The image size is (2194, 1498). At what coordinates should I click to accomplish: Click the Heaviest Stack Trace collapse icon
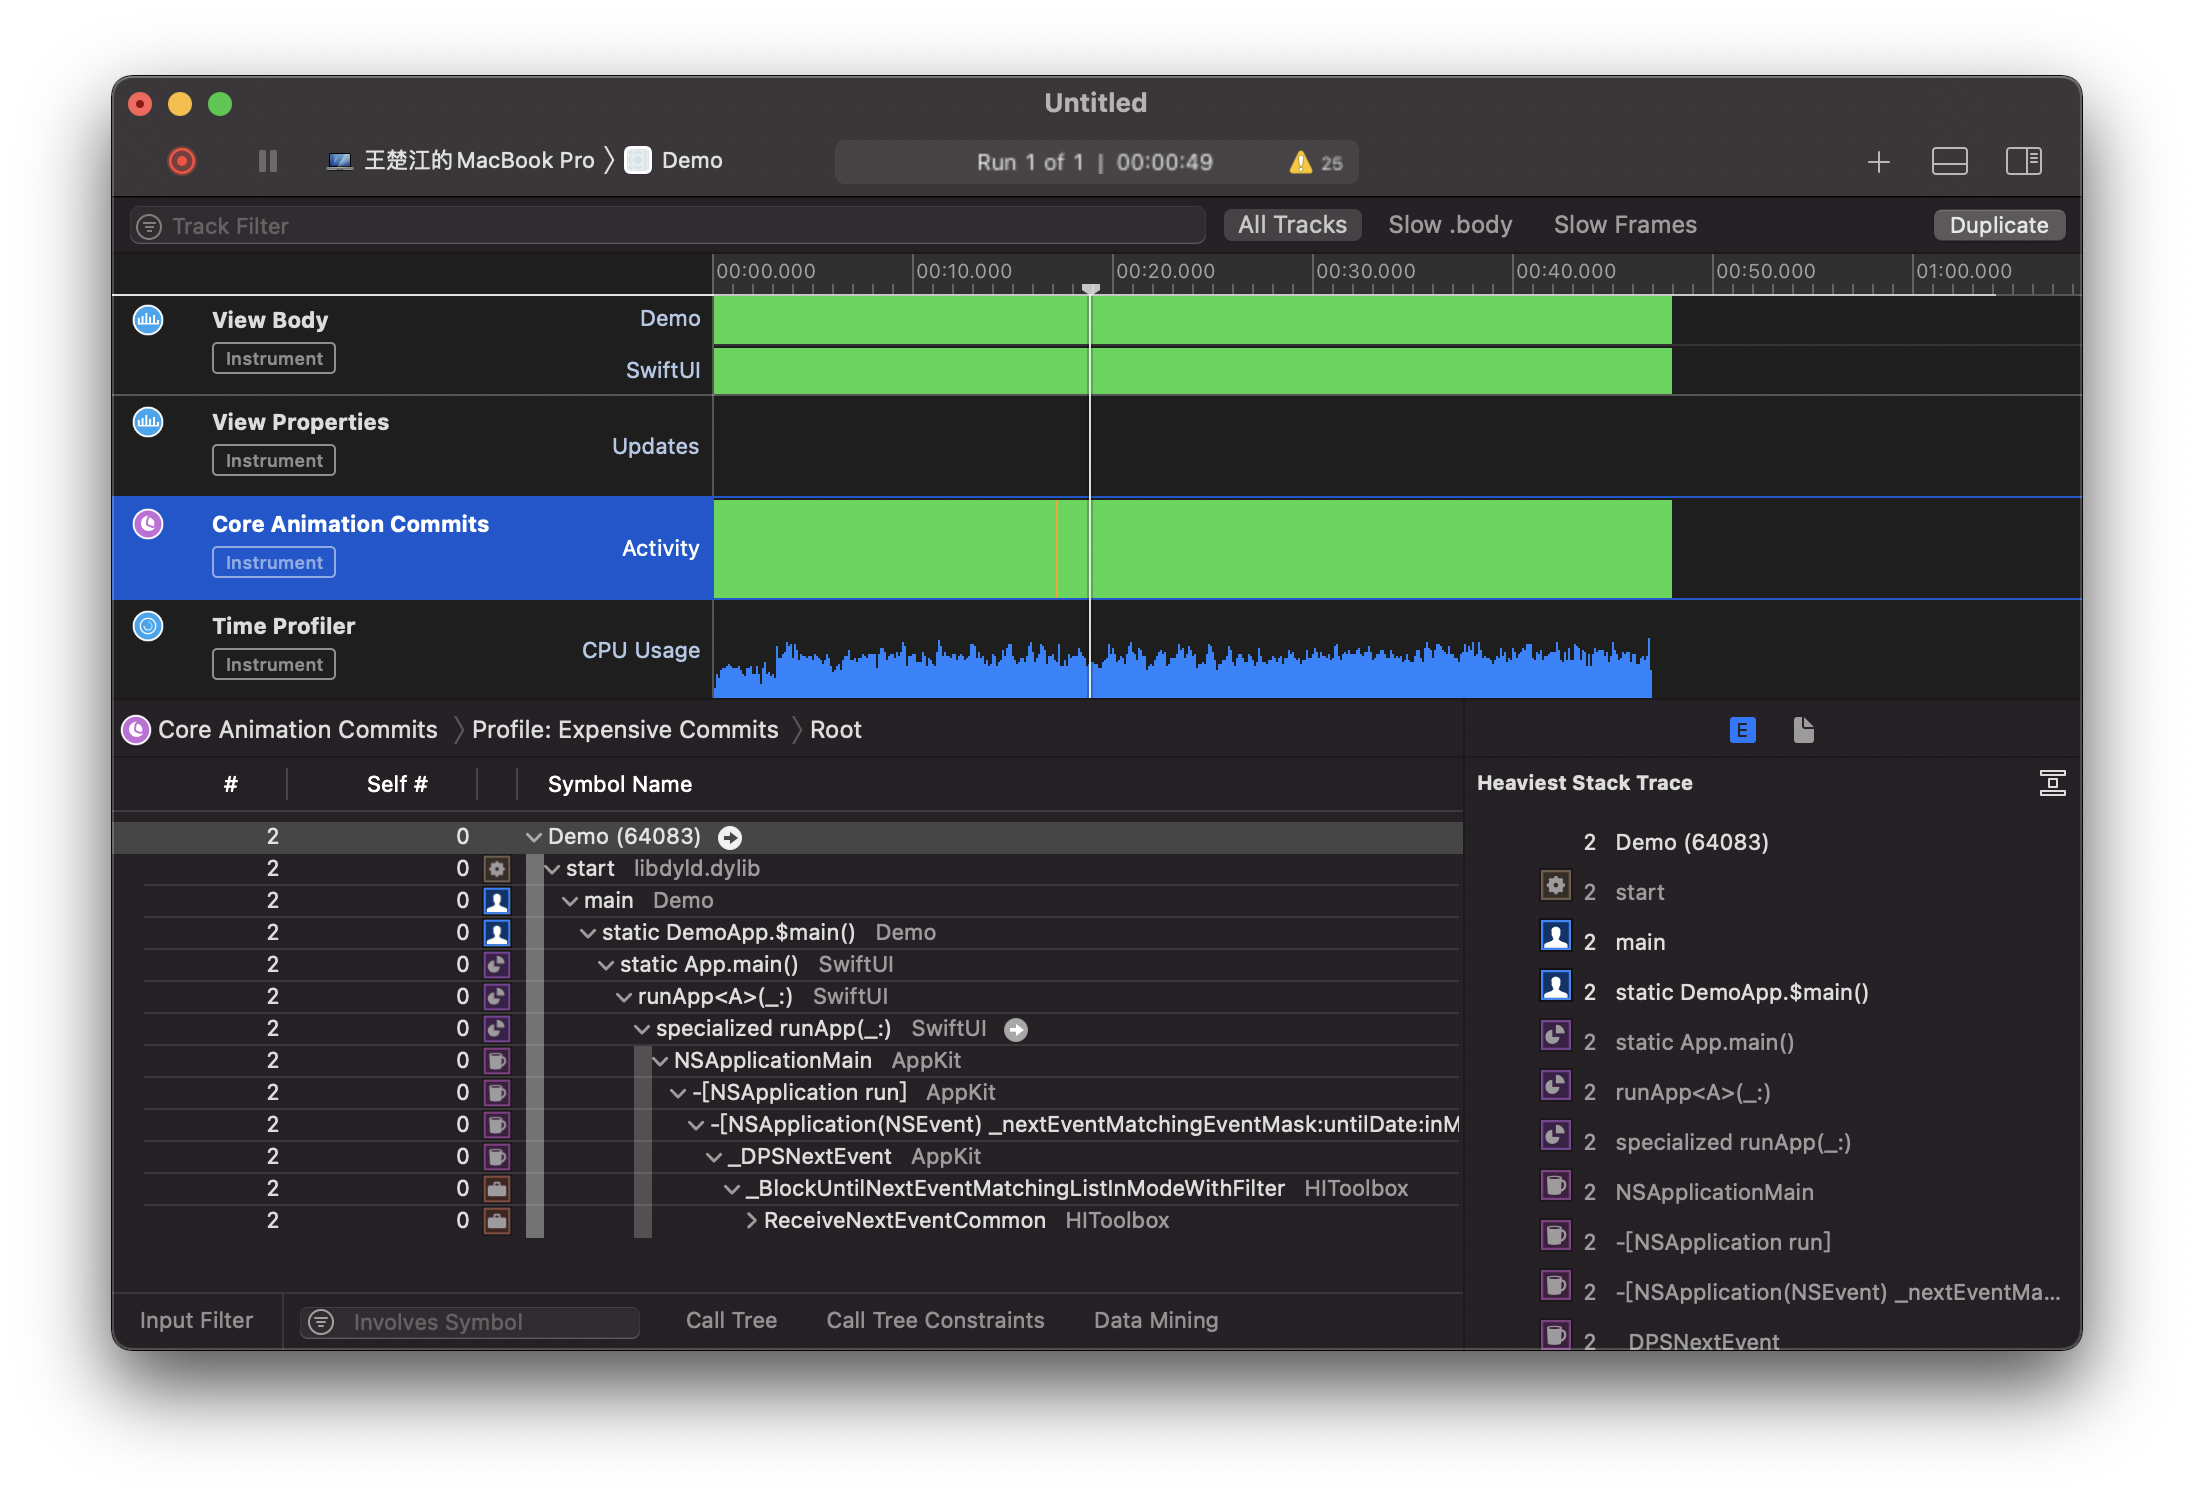tap(2052, 783)
